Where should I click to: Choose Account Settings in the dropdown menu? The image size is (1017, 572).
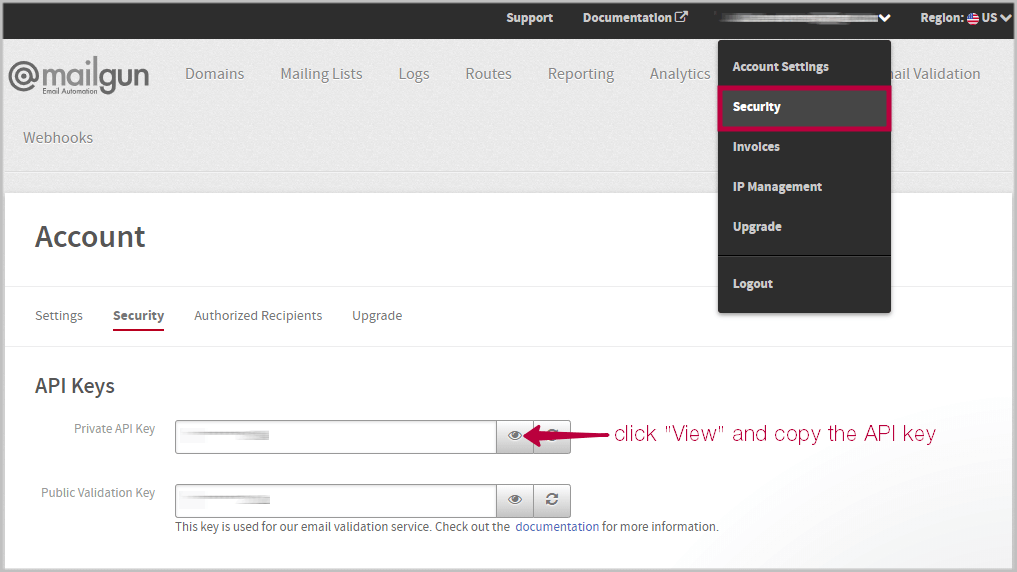tap(780, 67)
